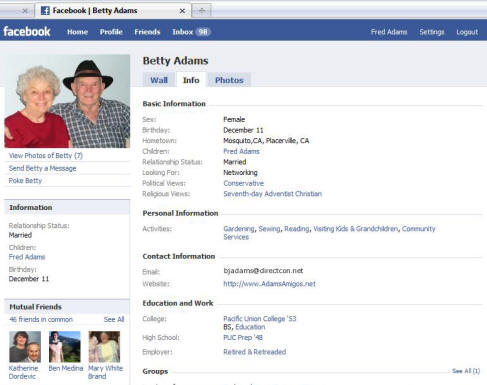Open Settings in the top bar
The image size is (487, 385).
point(432,32)
